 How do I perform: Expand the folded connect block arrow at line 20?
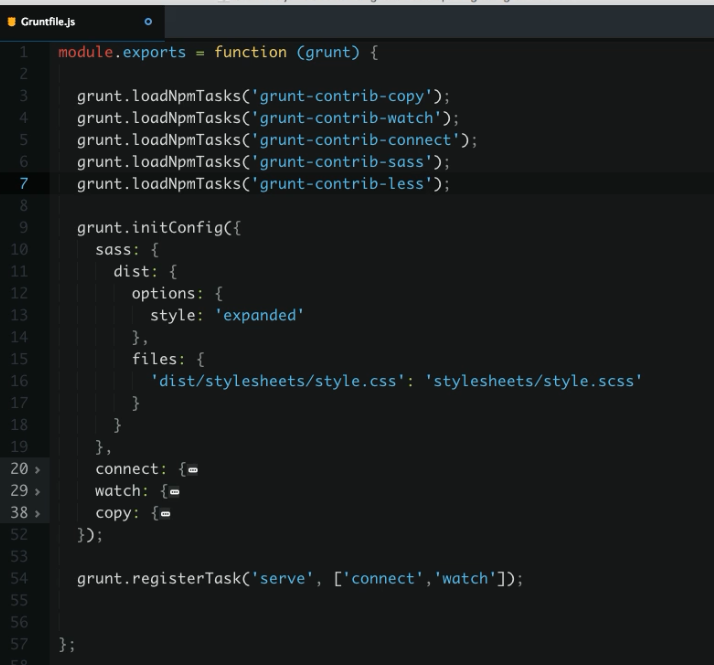click(x=38, y=469)
